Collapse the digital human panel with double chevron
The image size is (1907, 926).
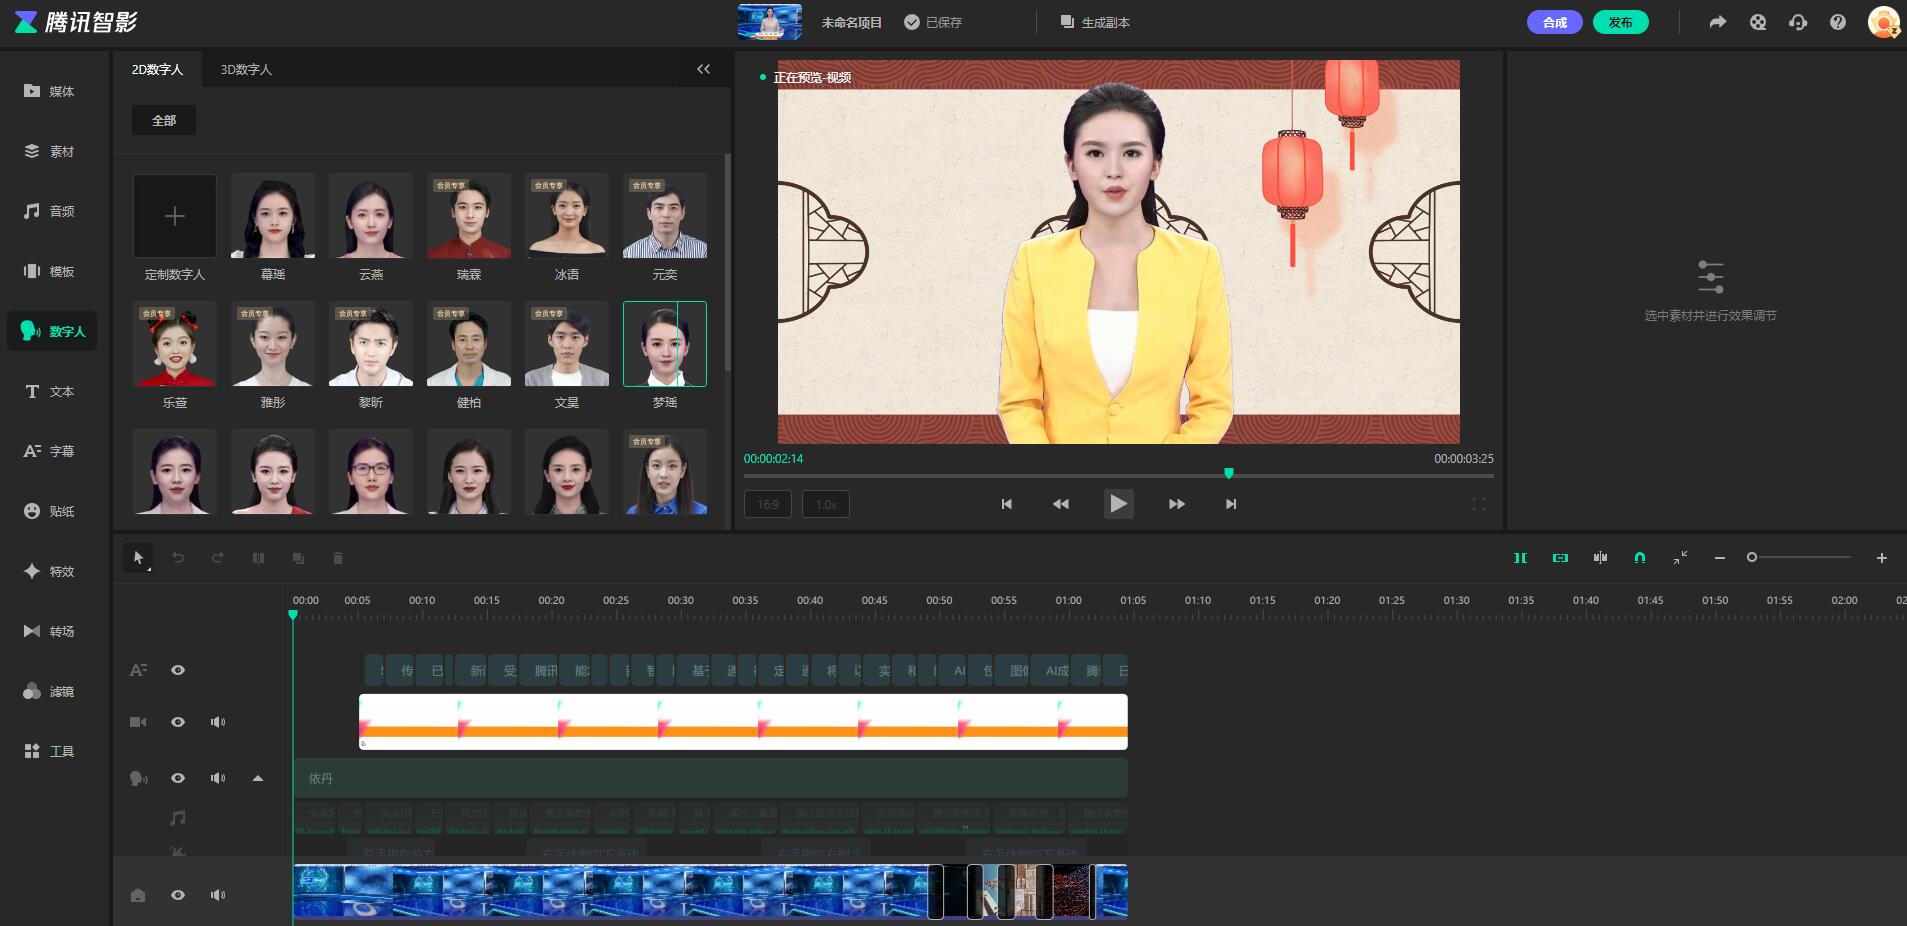click(x=703, y=69)
